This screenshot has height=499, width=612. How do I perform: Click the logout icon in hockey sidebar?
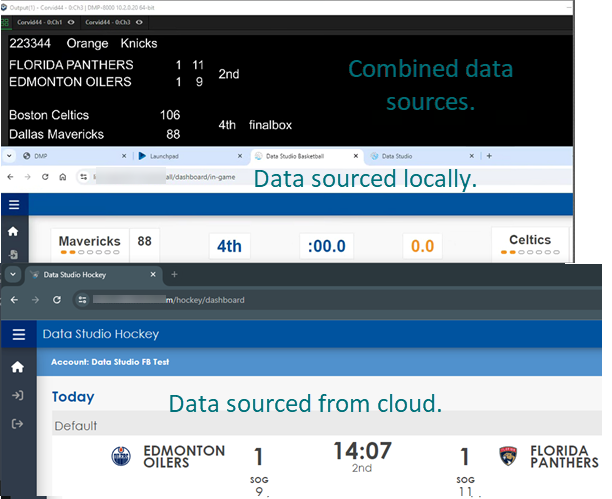coord(17,425)
